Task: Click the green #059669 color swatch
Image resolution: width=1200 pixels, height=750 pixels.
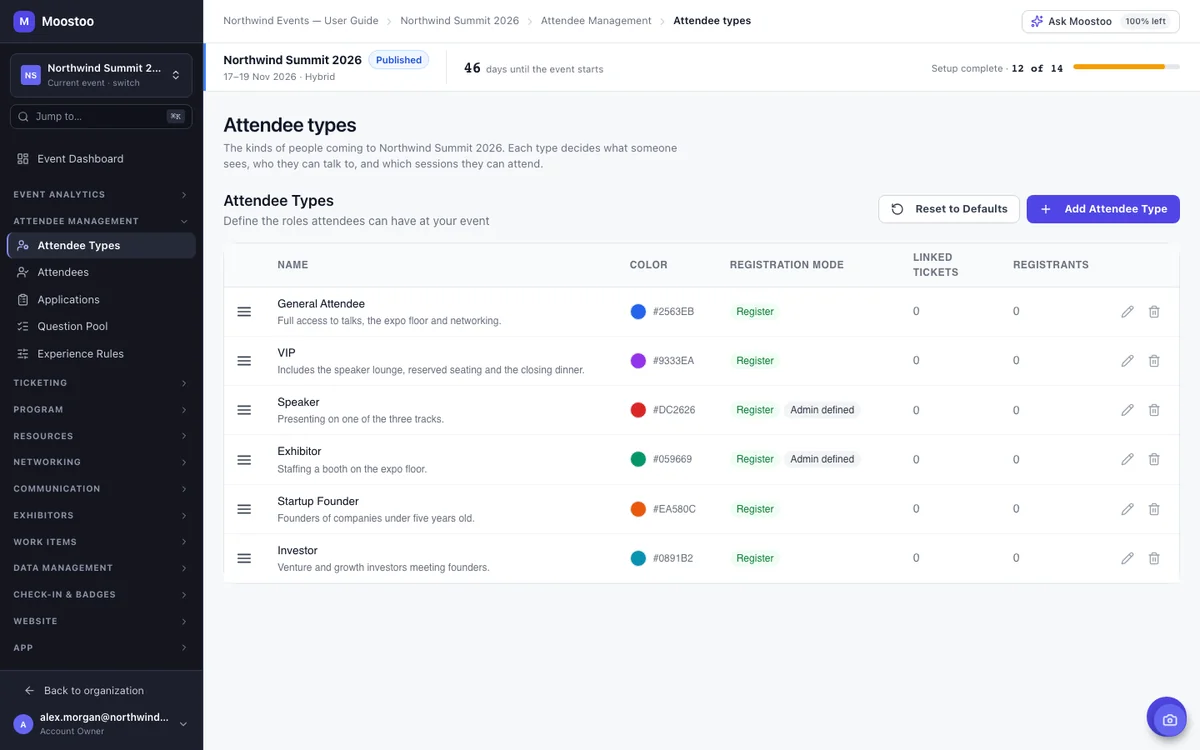Action: click(638, 459)
